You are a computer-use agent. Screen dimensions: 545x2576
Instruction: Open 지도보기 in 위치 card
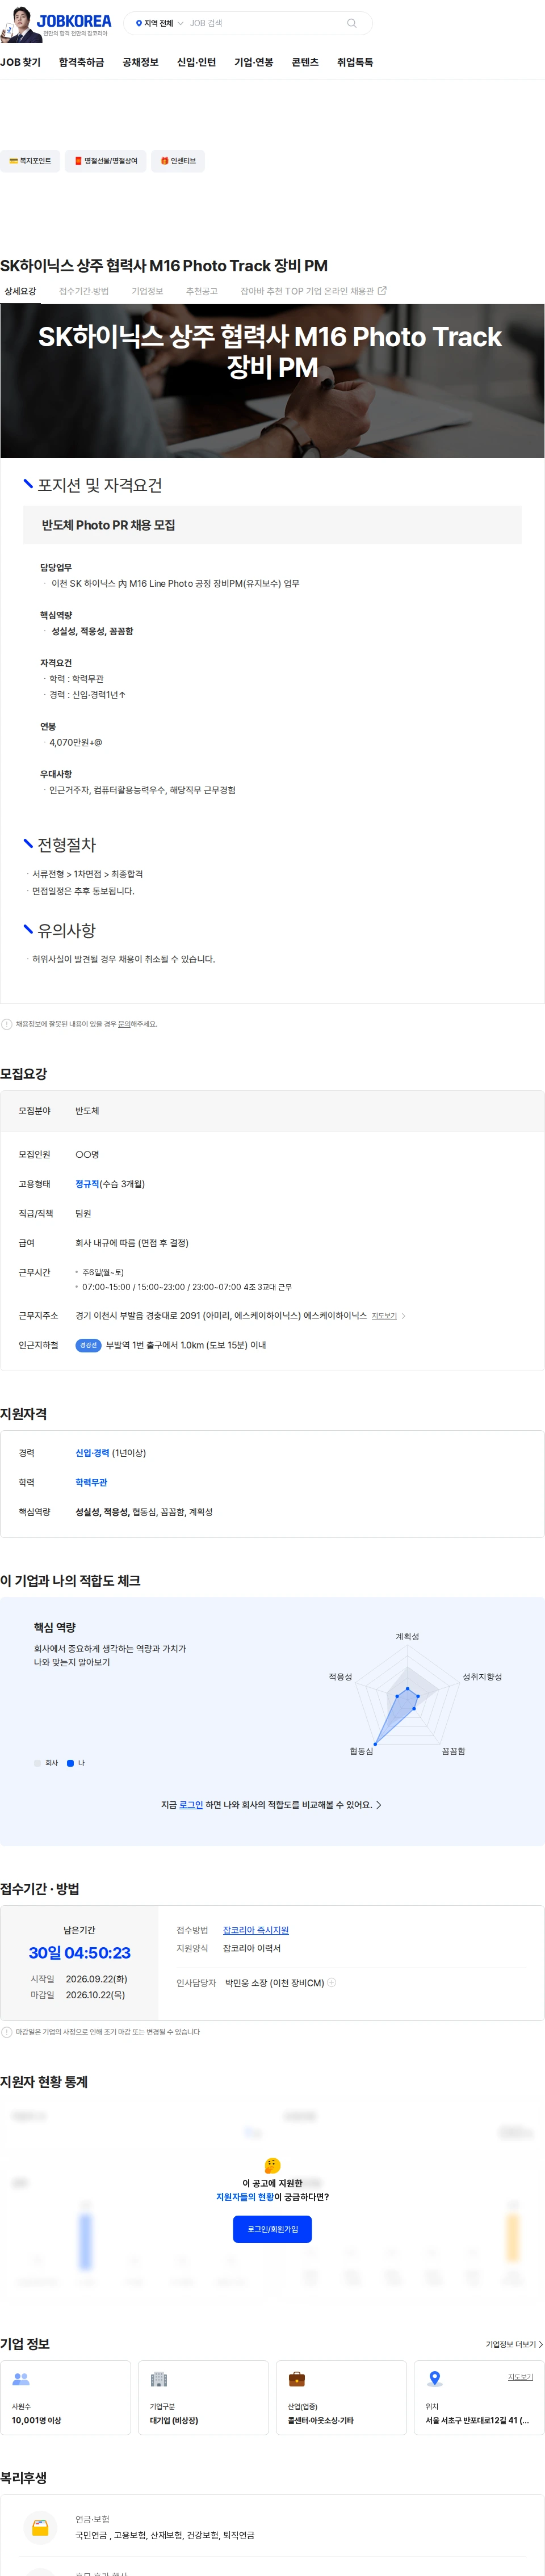pos(520,2377)
